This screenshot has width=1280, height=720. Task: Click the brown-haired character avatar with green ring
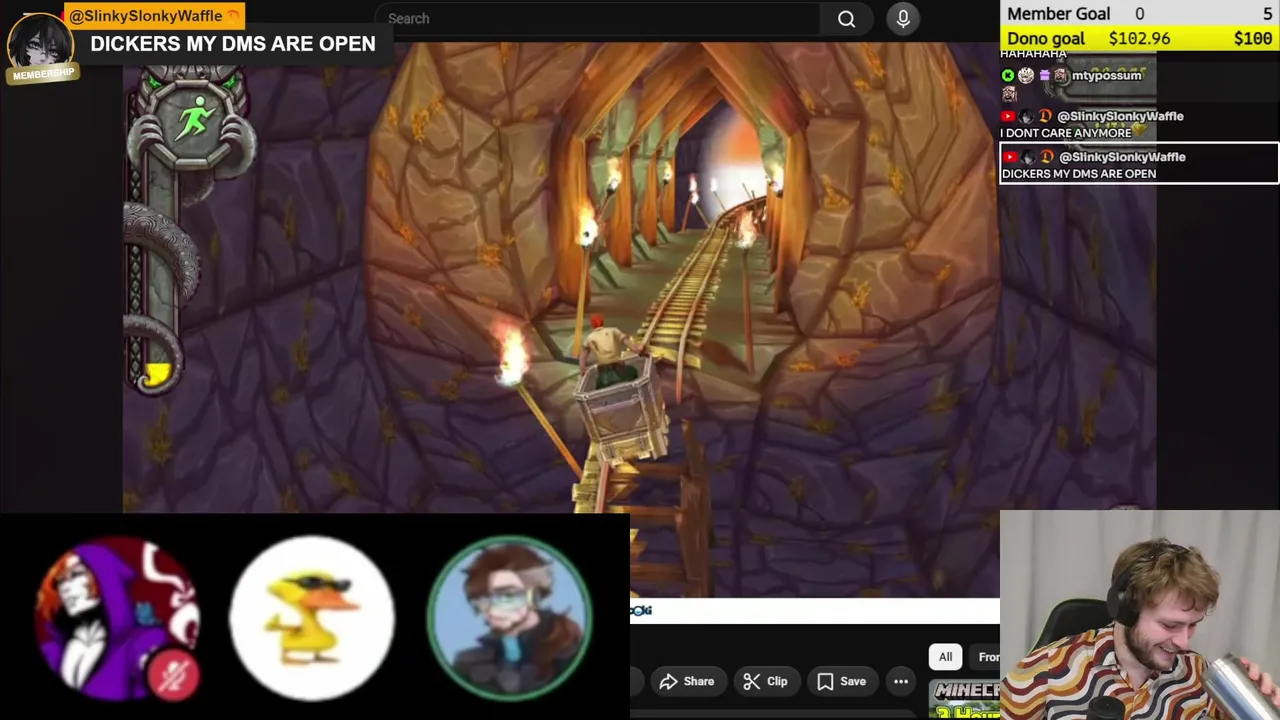pos(511,617)
